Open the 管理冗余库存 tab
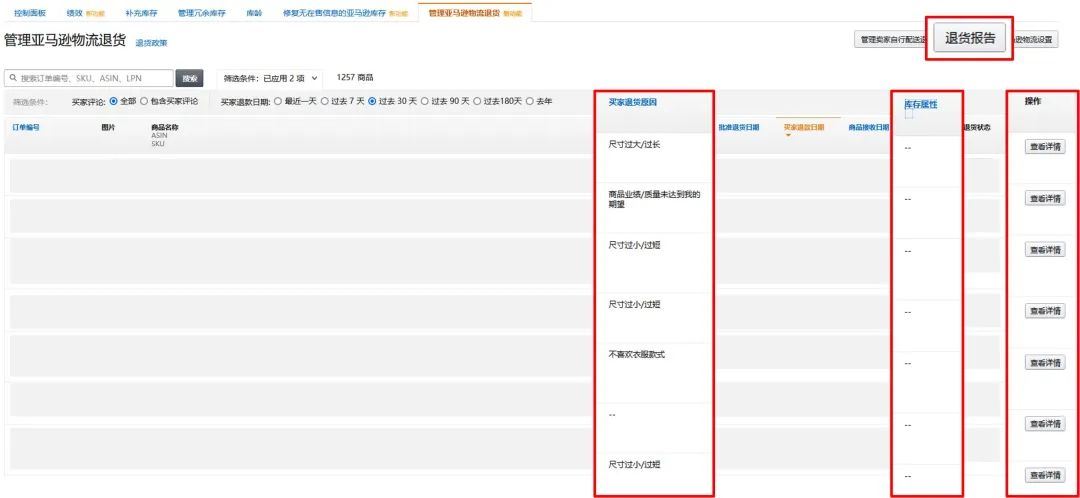The width and height of the screenshot is (1080, 498). pos(201,13)
